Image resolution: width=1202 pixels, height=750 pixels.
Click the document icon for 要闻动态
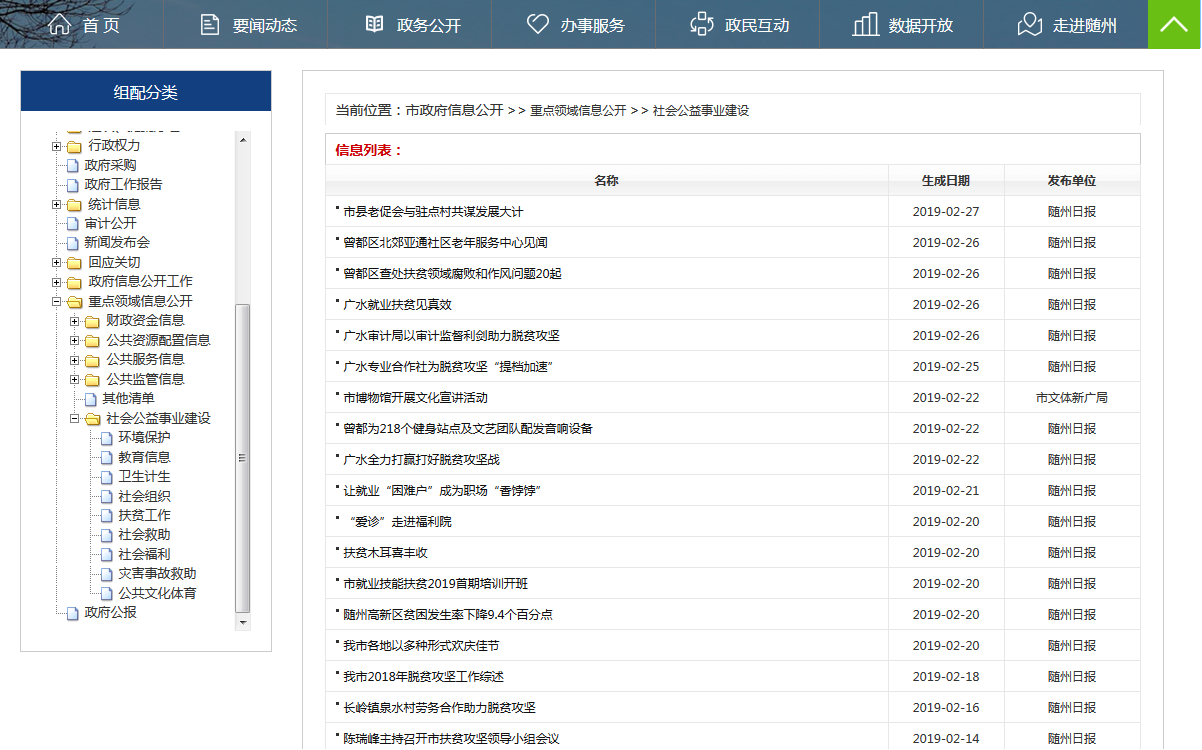(x=209, y=24)
